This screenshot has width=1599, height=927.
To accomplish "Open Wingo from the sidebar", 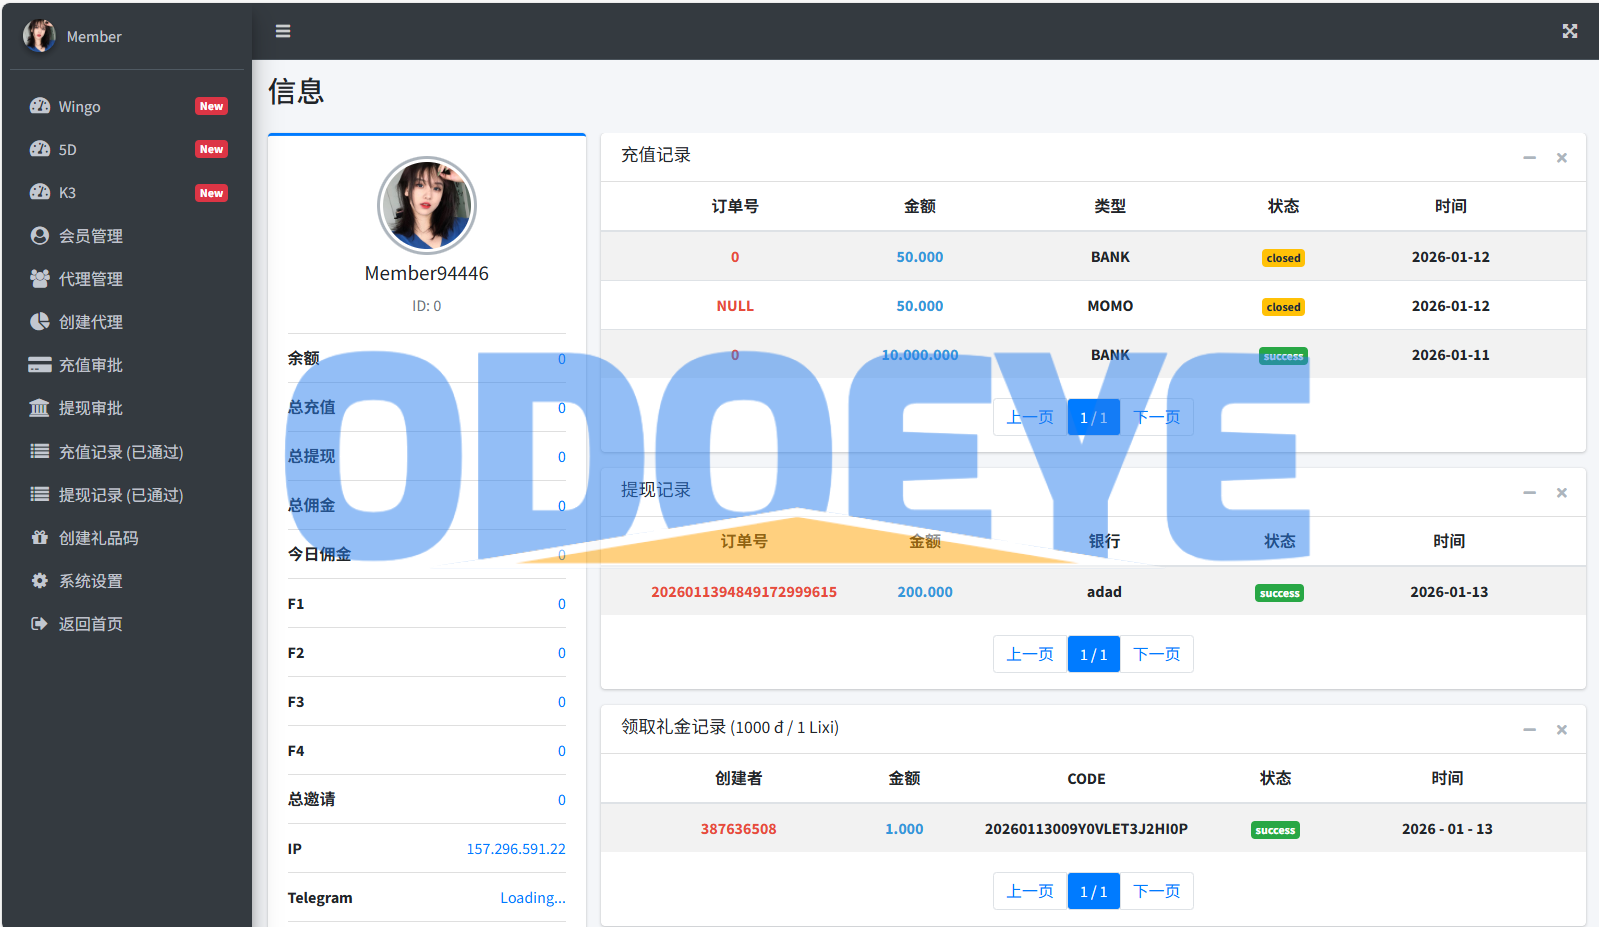I will [80, 107].
